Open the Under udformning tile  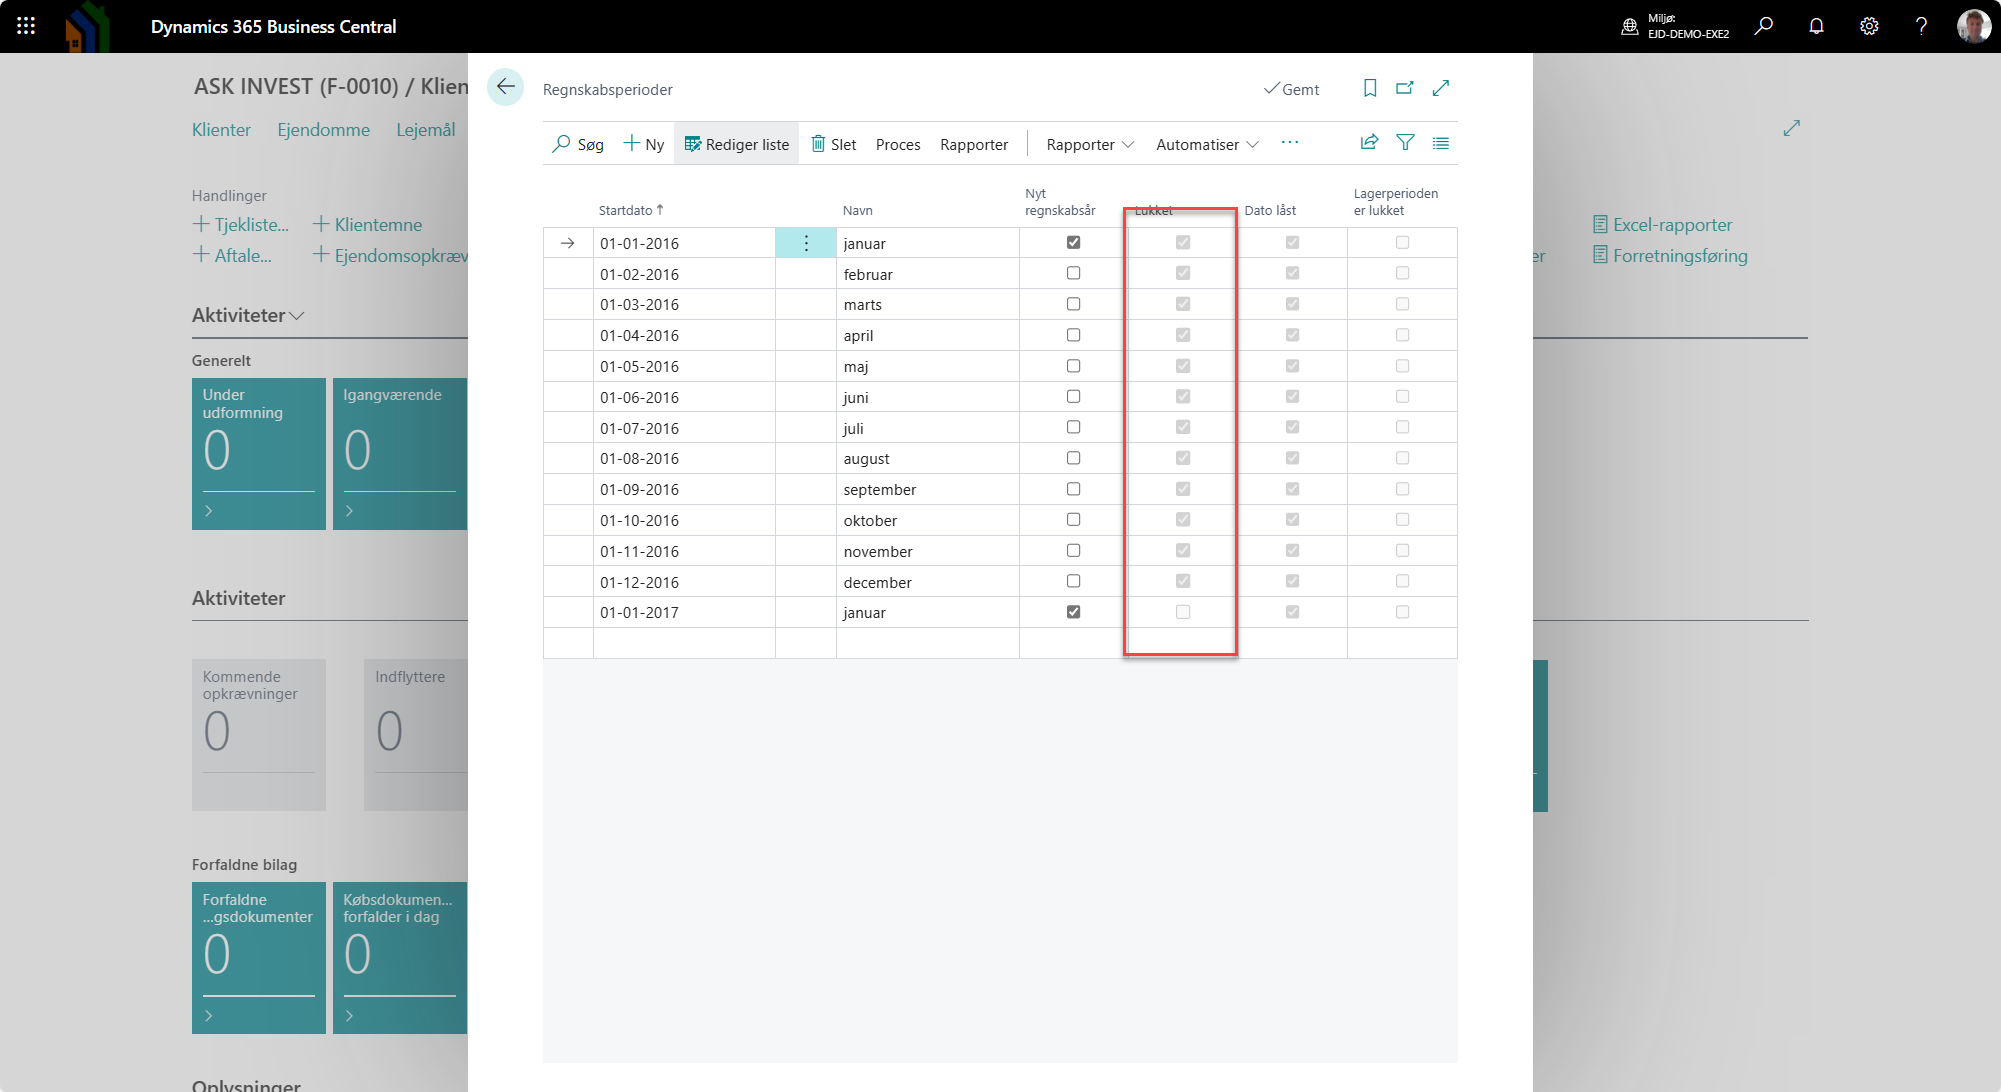(x=259, y=453)
